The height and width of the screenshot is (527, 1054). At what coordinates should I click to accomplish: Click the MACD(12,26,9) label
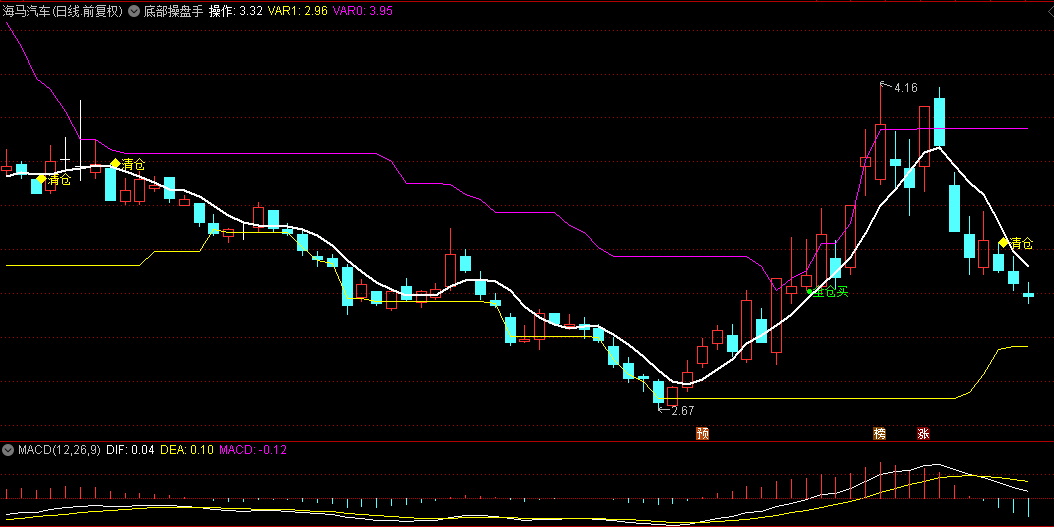point(59,450)
